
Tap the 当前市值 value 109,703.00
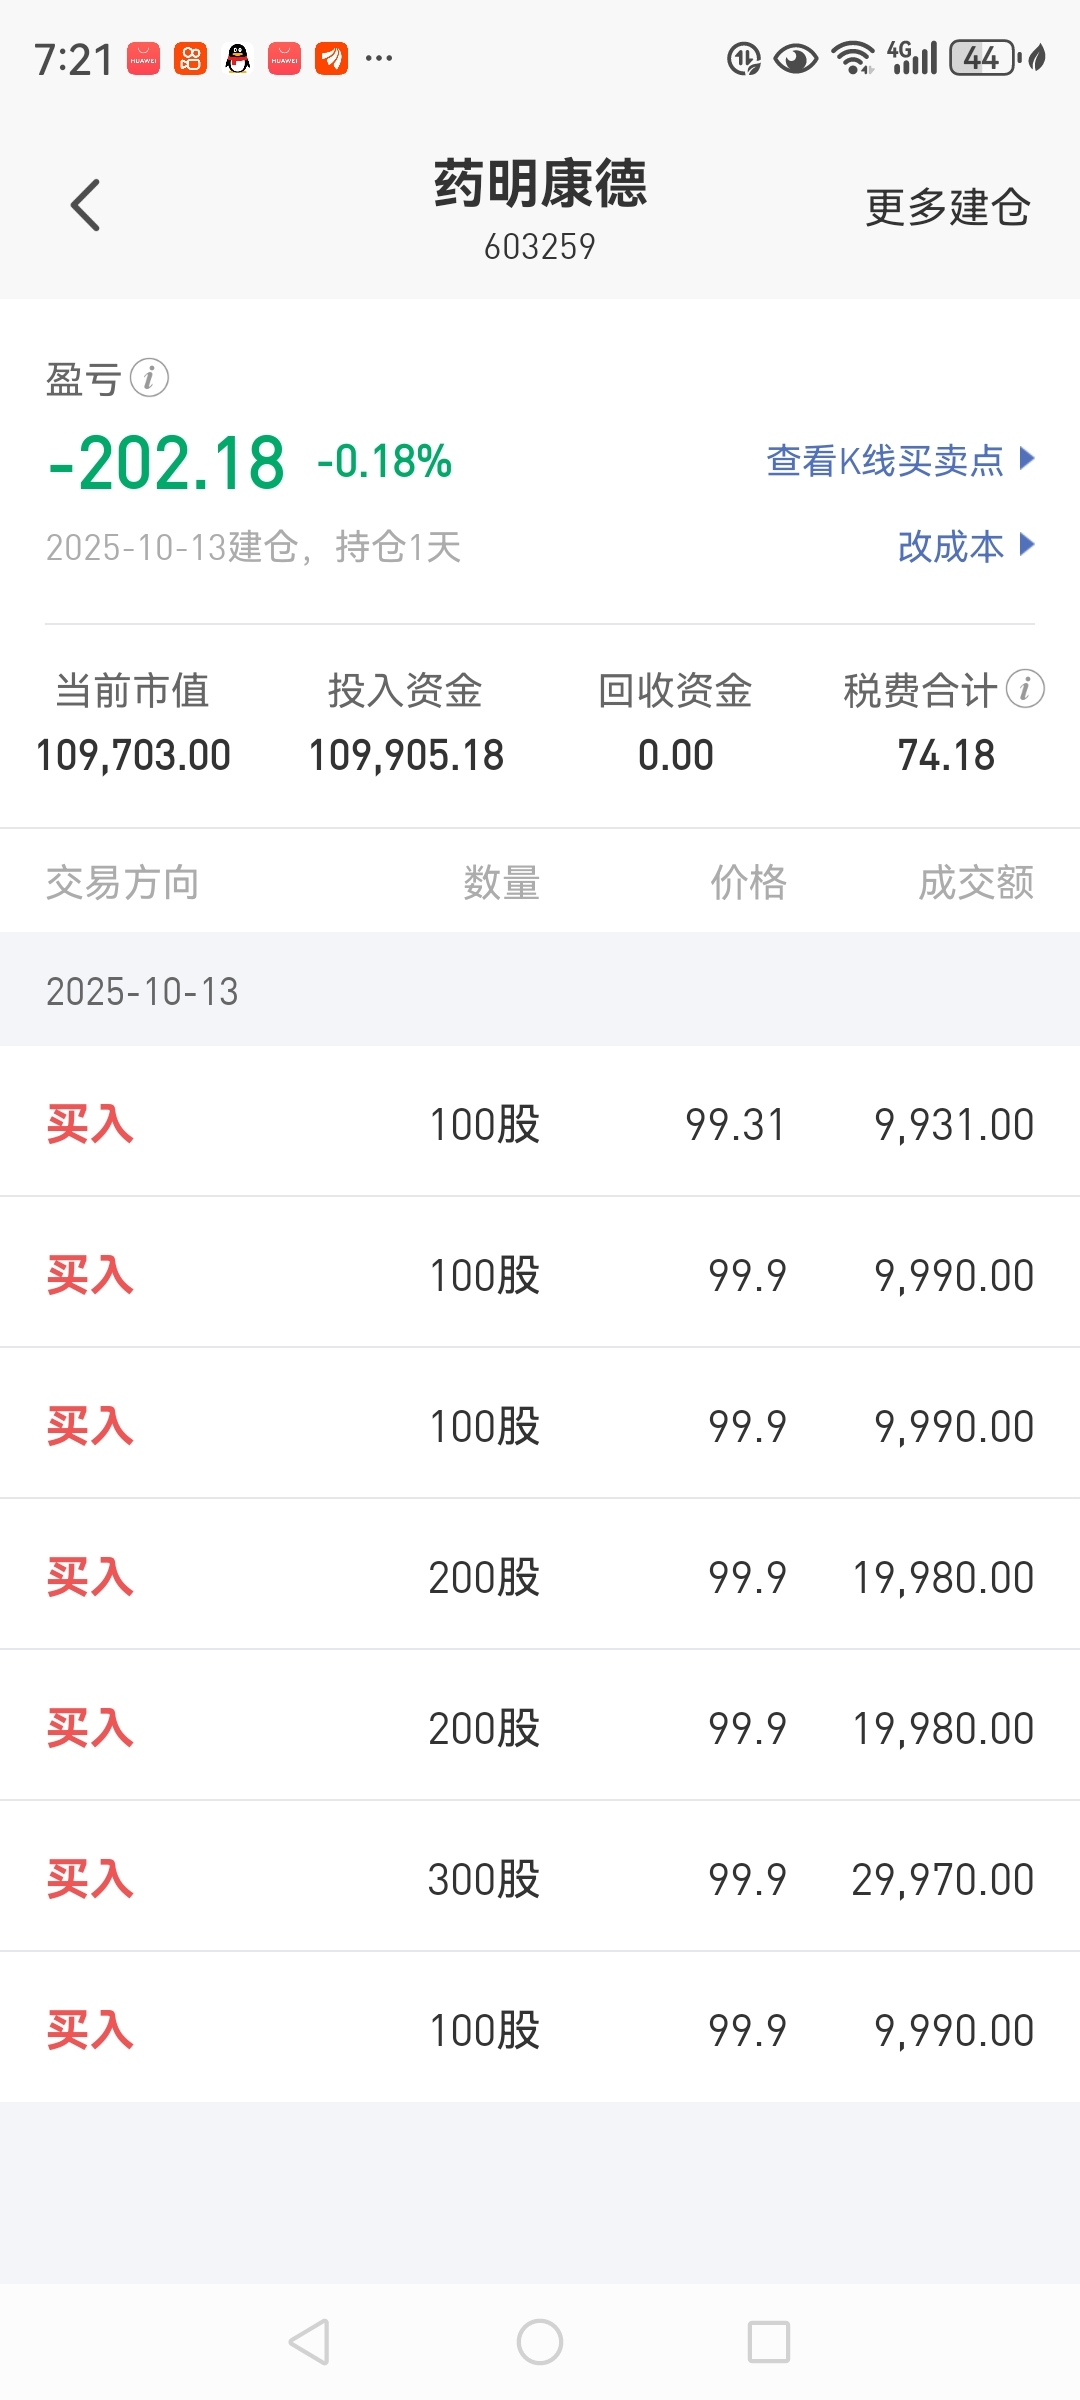(133, 755)
